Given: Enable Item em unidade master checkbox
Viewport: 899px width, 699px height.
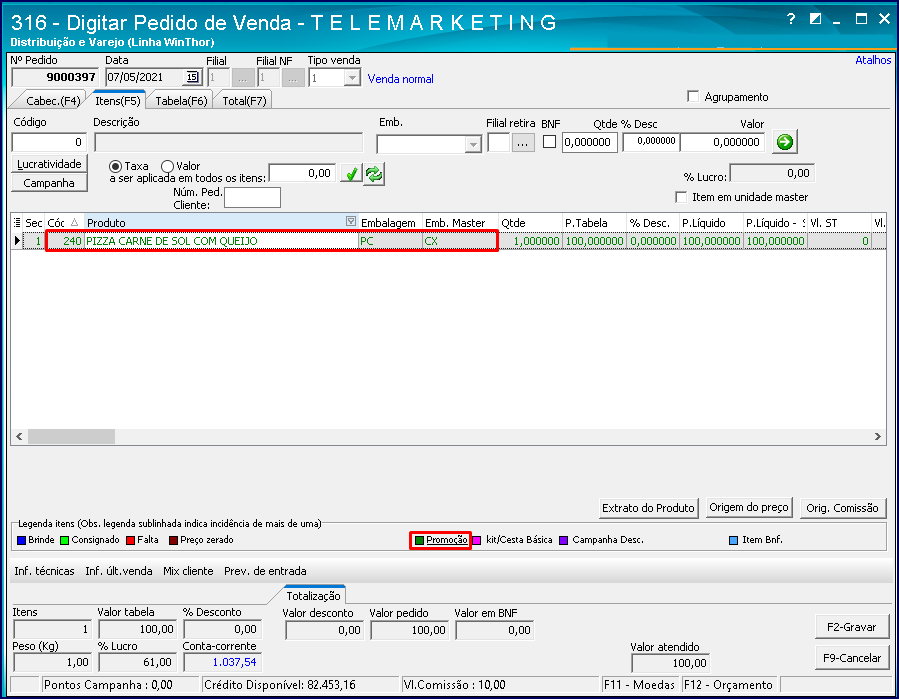Looking at the screenshot, I should (x=681, y=197).
